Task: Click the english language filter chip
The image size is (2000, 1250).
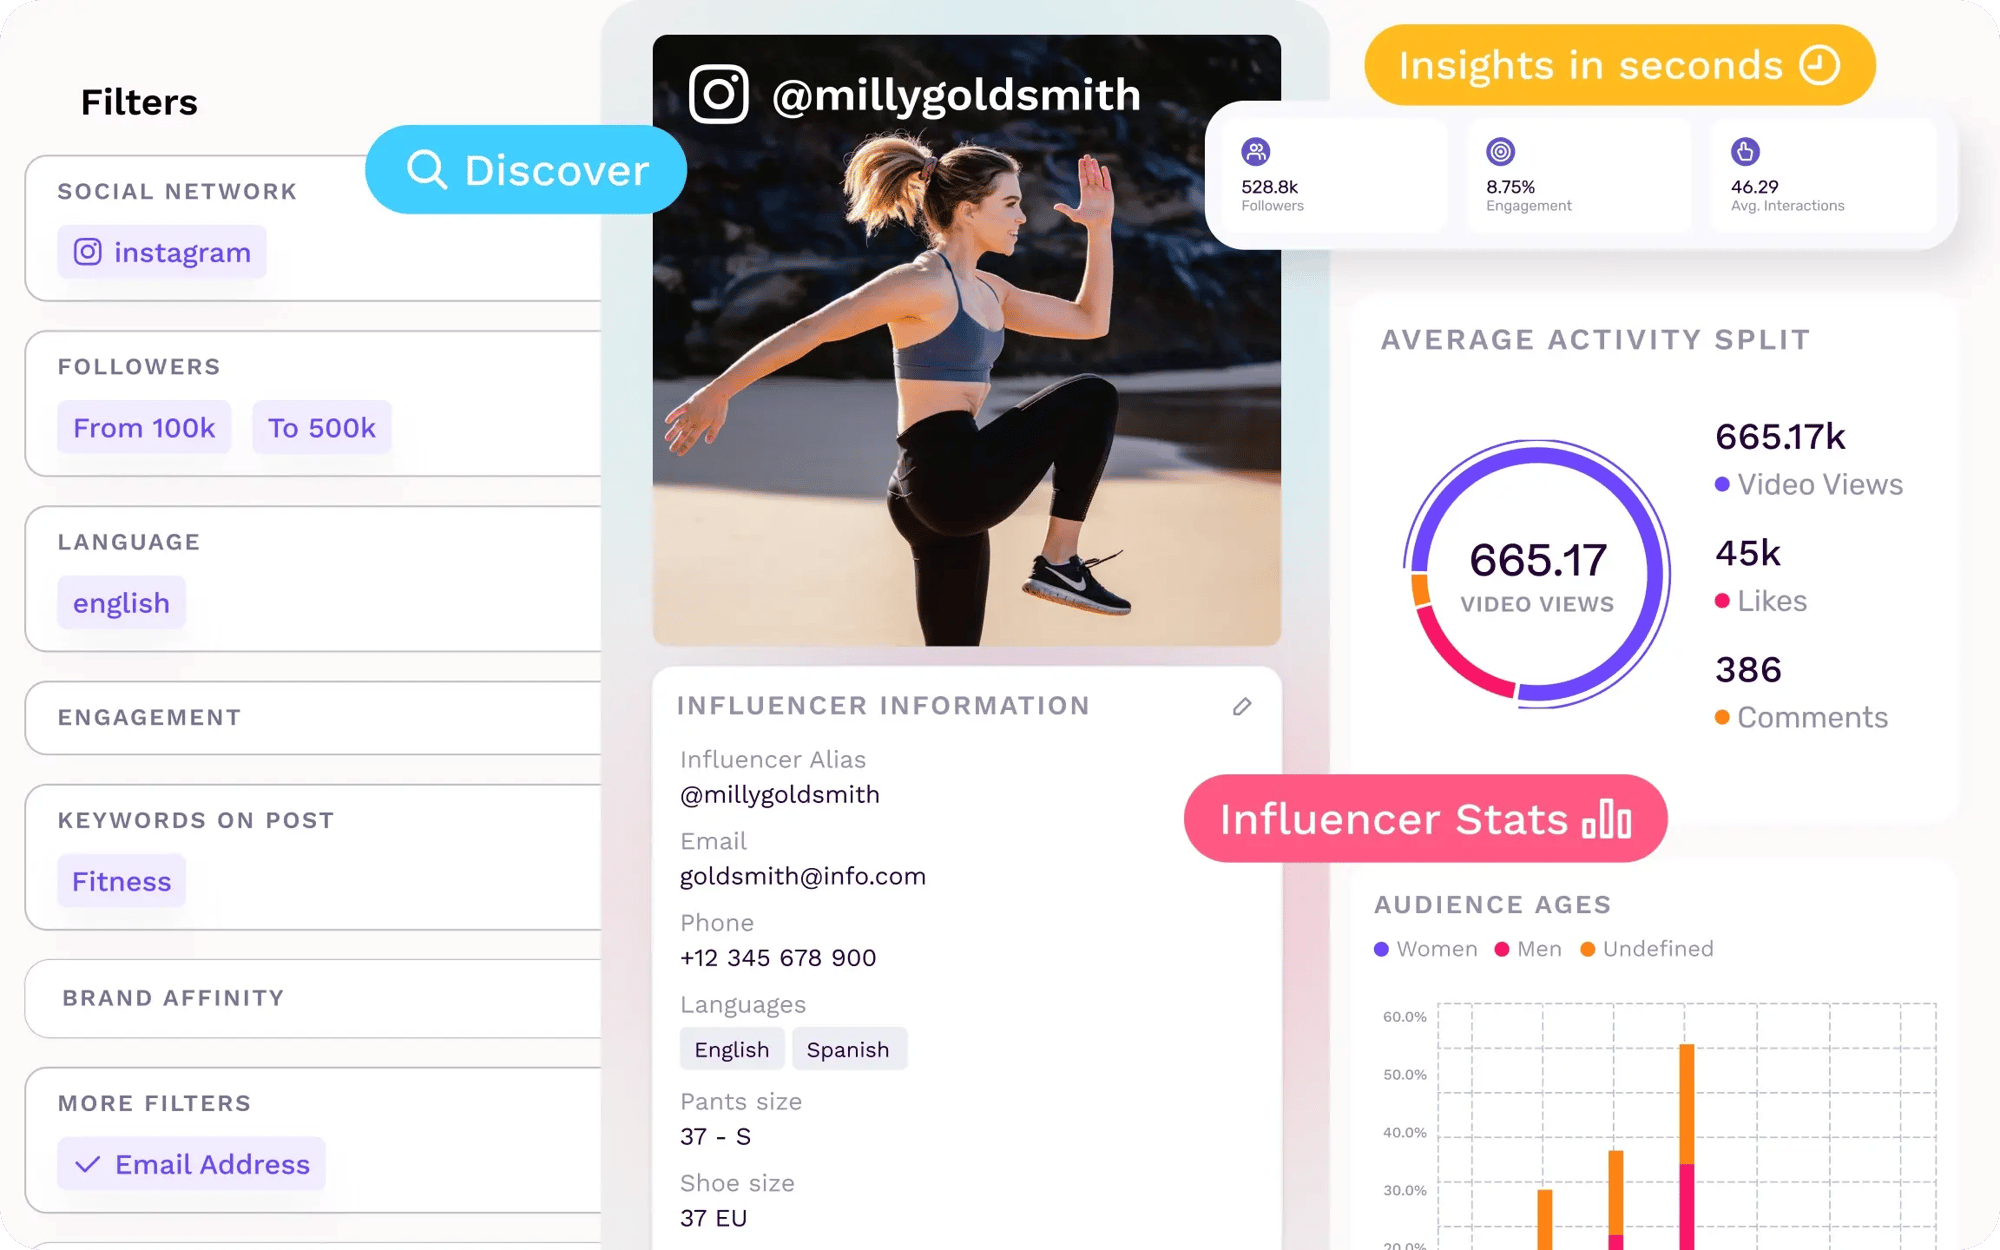Action: coord(122,603)
